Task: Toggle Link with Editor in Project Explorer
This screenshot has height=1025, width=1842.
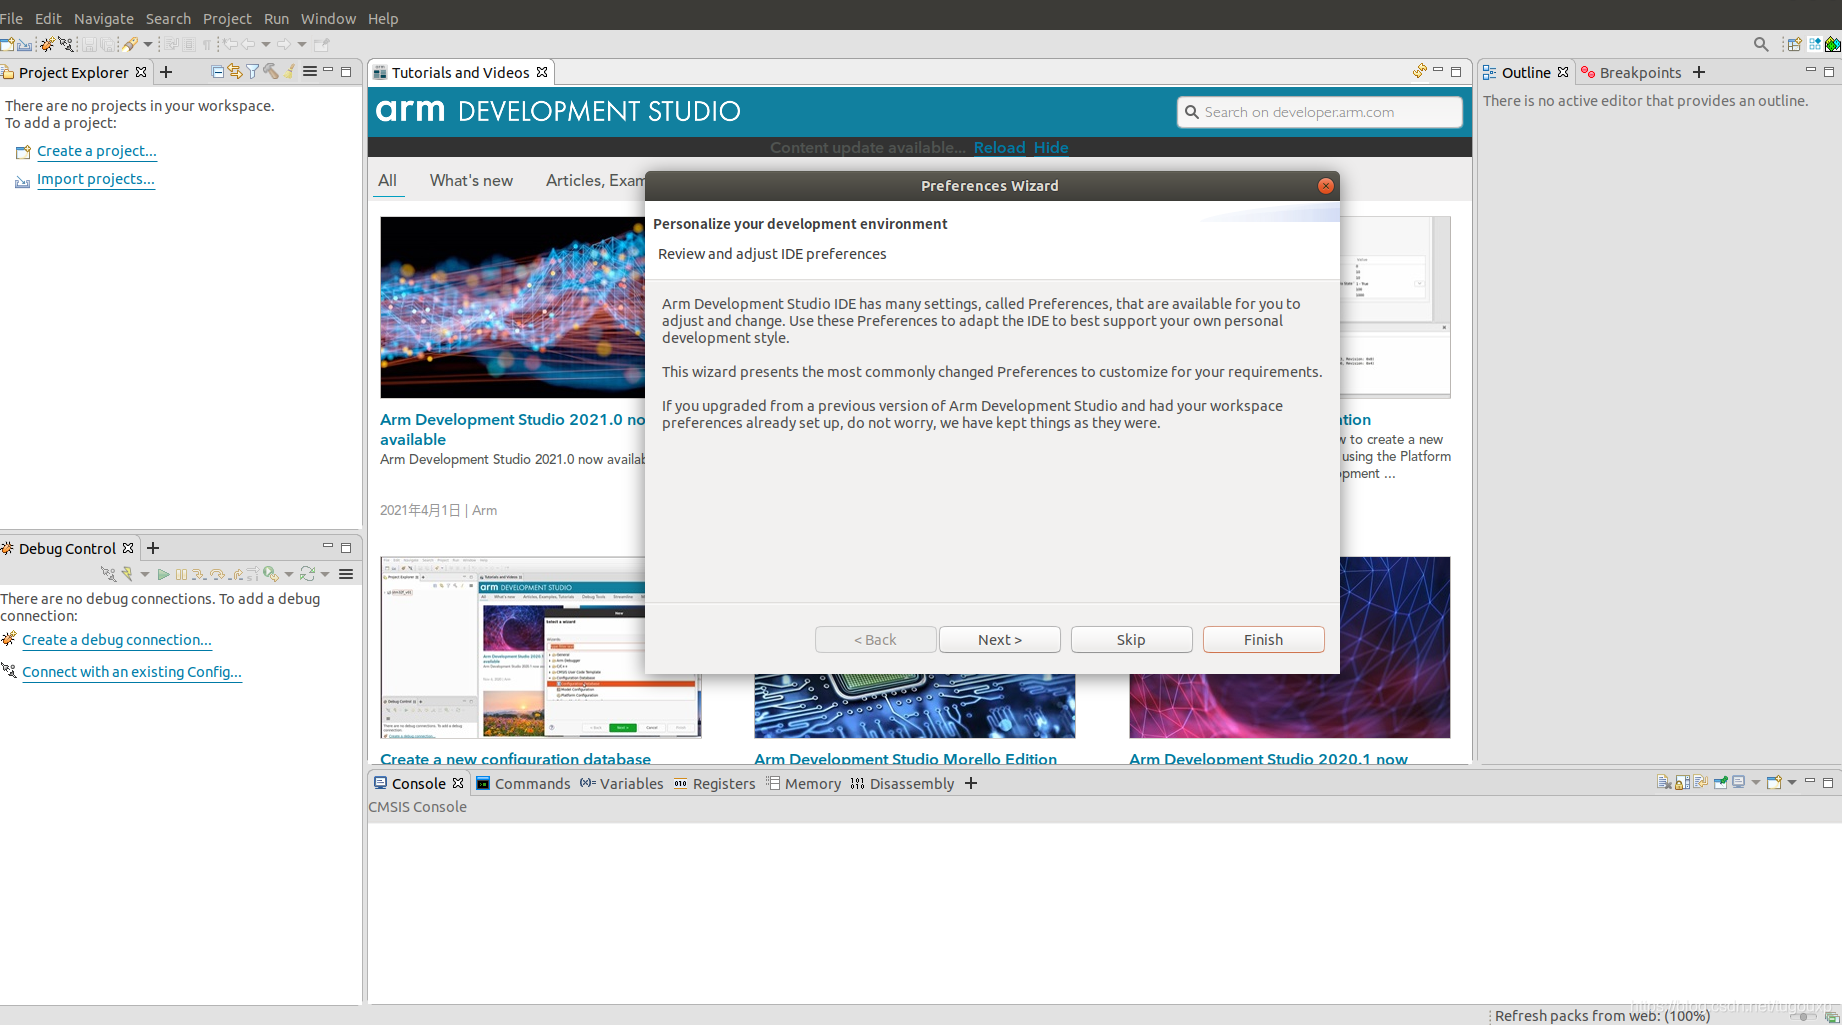Action: [234, 72]
